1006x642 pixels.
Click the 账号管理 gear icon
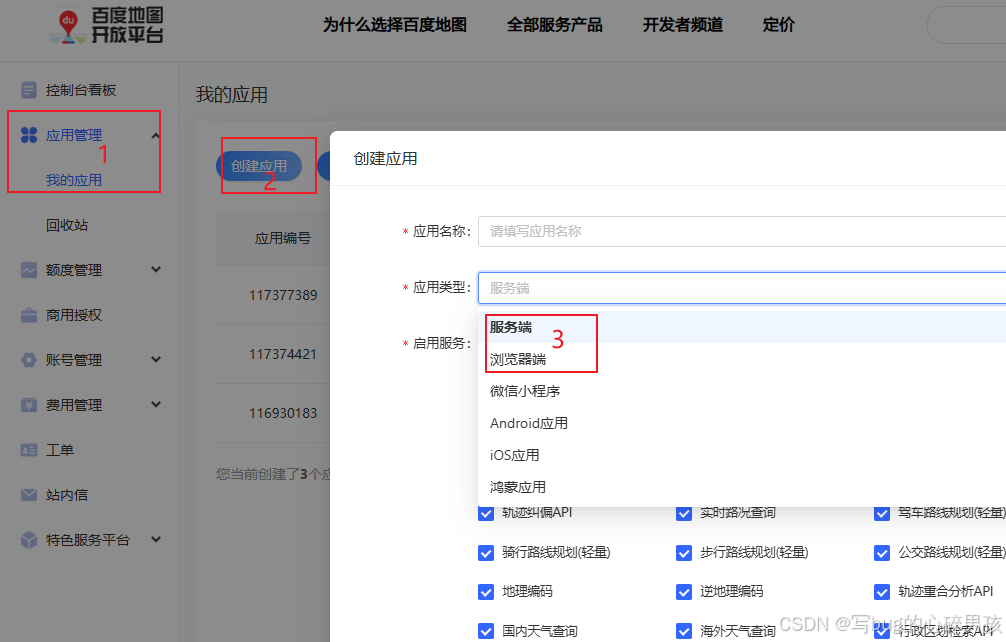point(29,360)
